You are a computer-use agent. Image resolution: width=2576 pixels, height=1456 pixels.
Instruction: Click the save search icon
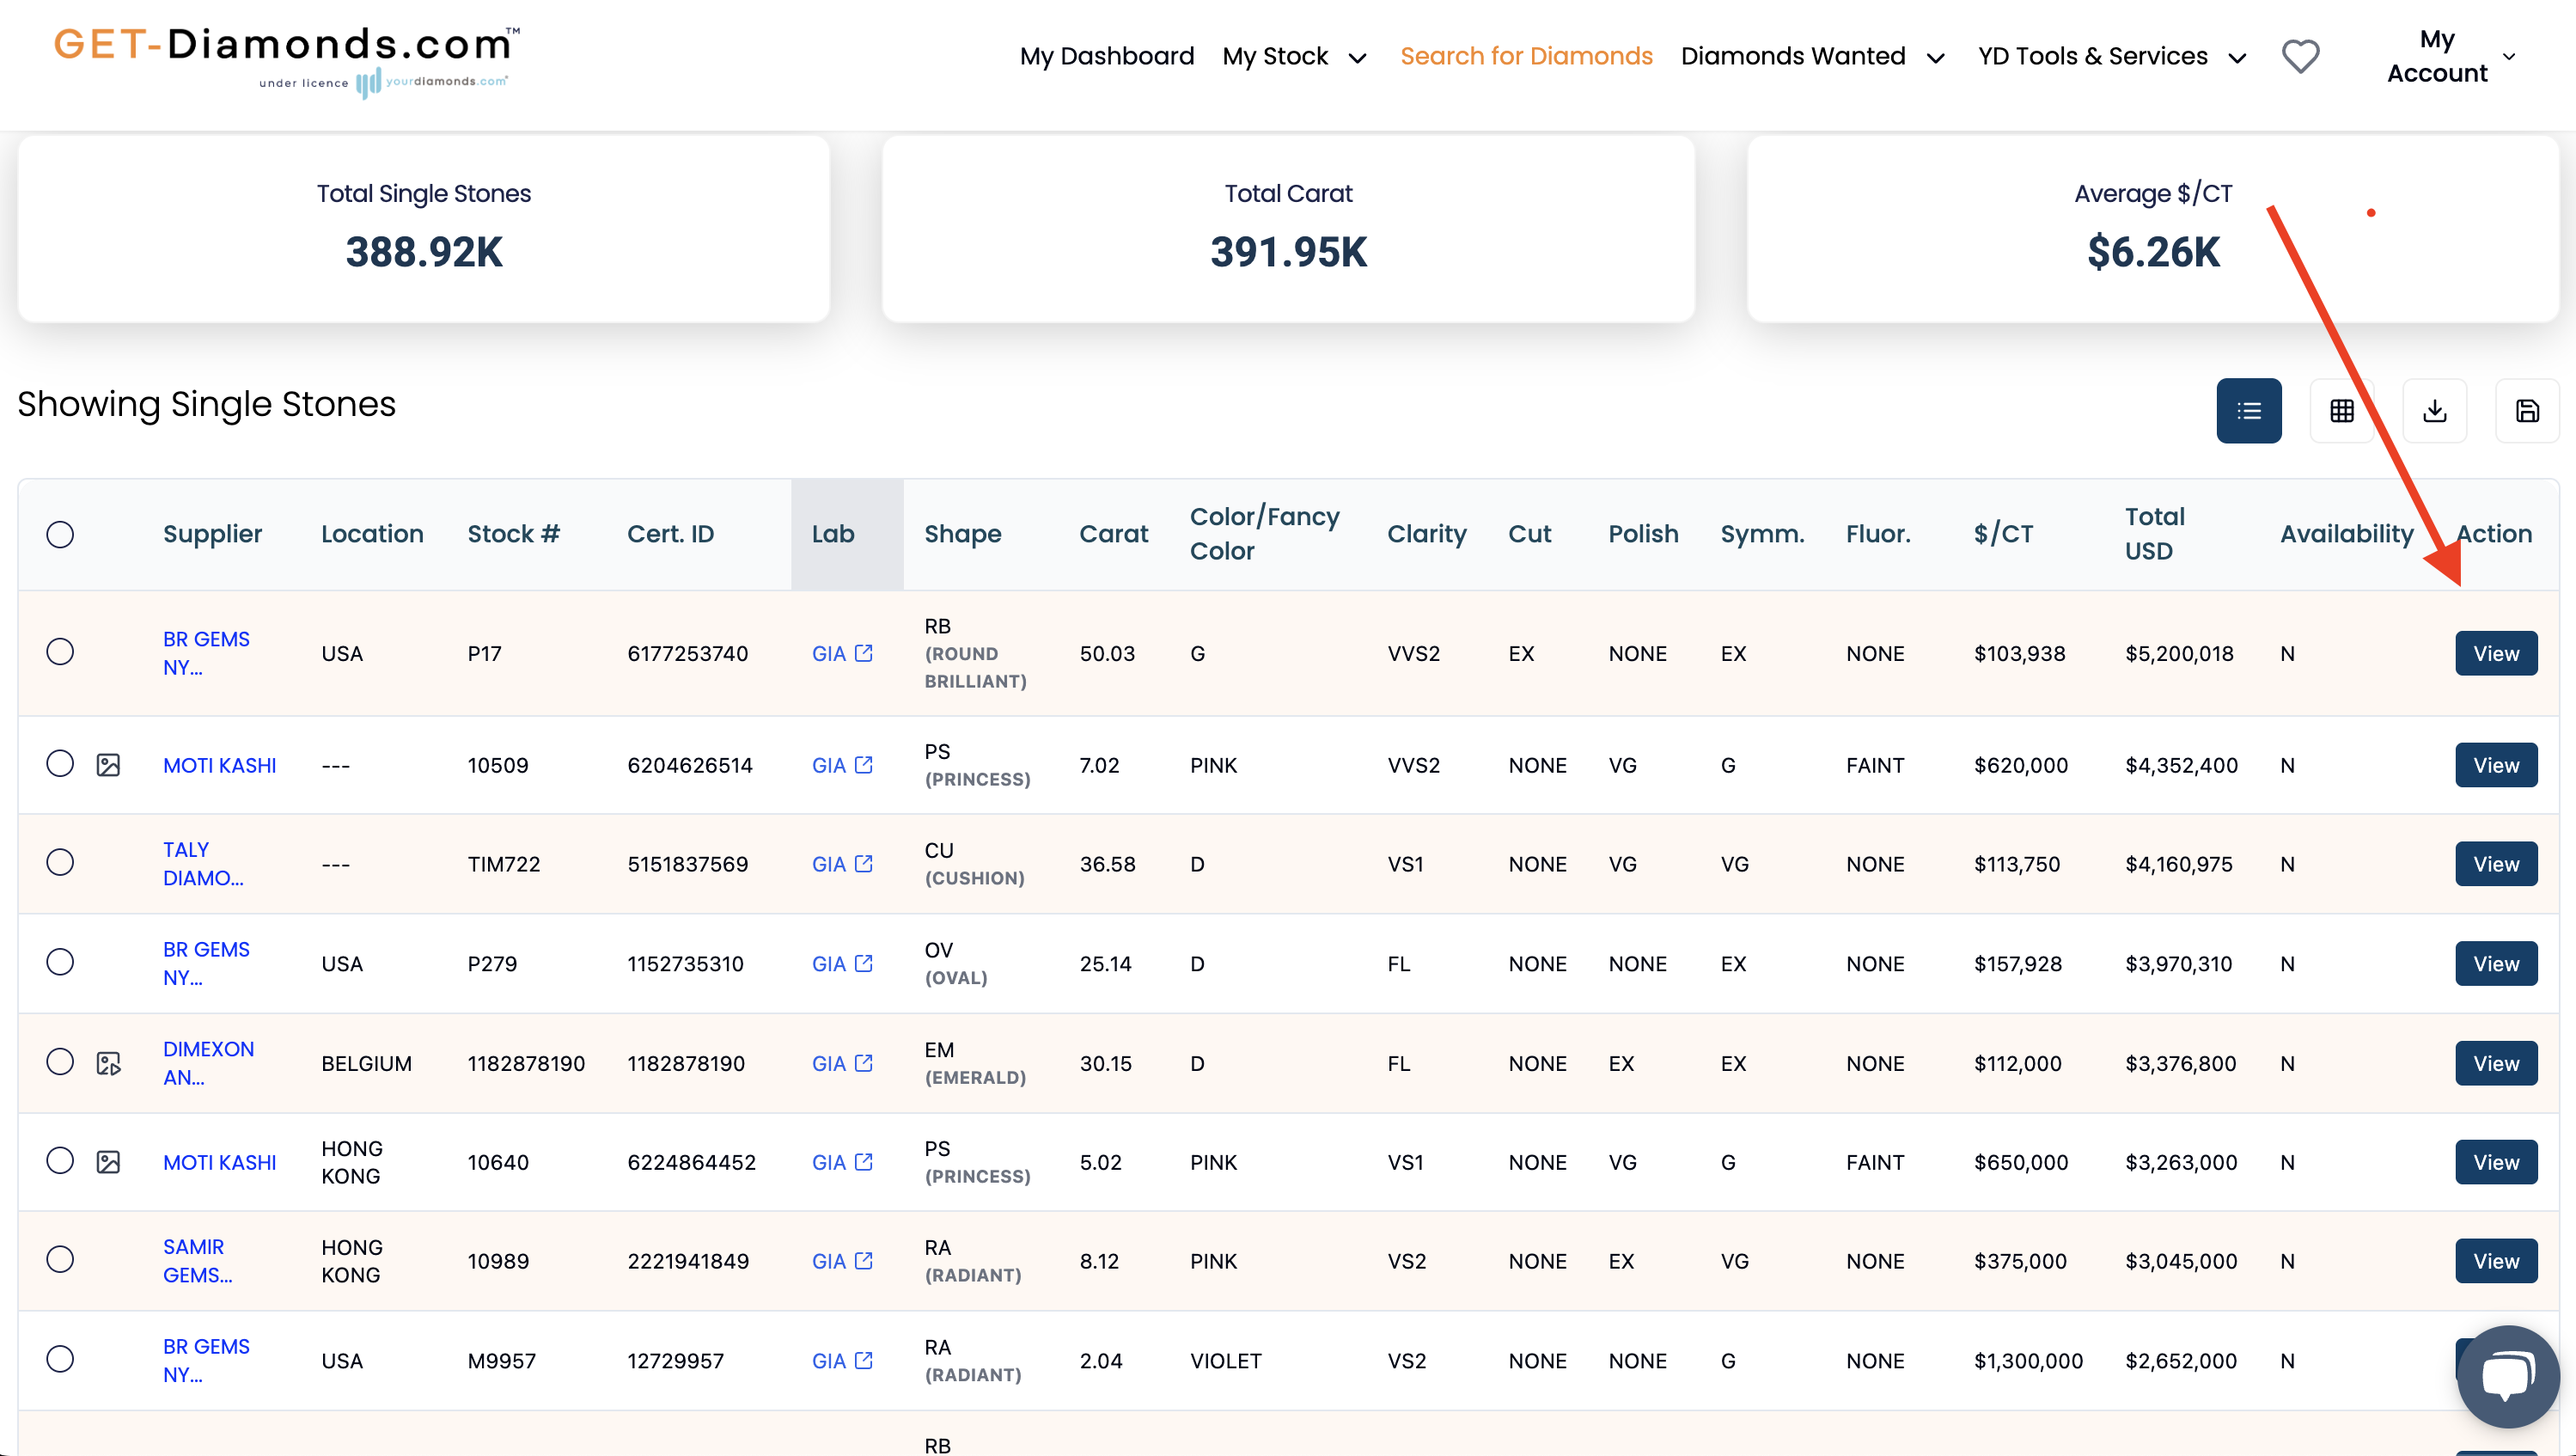click(x=2527, y=410)
